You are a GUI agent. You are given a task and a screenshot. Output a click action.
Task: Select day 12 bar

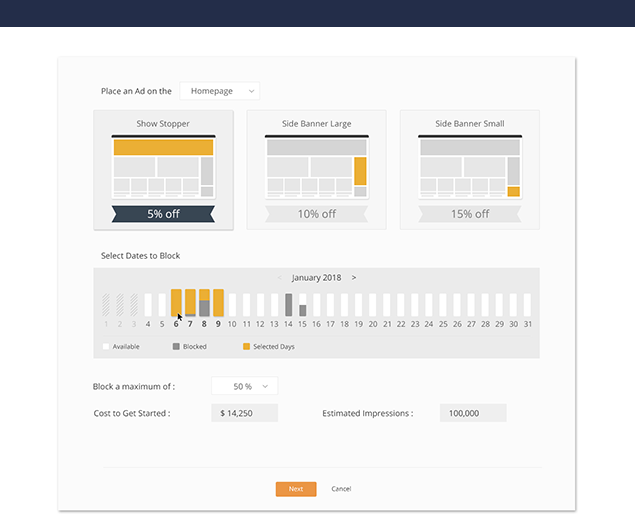[x=260, y=305]
